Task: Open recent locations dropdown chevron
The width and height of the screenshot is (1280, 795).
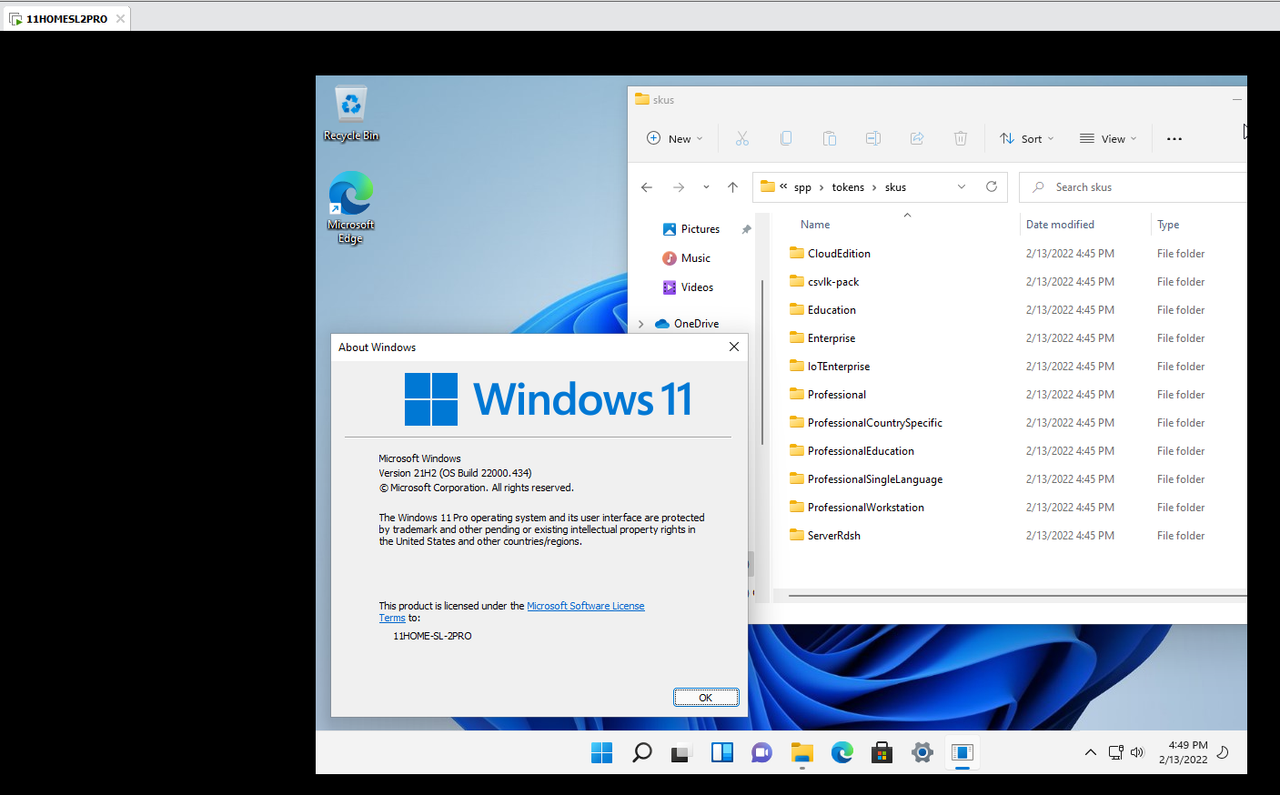Action: (706, 187)
